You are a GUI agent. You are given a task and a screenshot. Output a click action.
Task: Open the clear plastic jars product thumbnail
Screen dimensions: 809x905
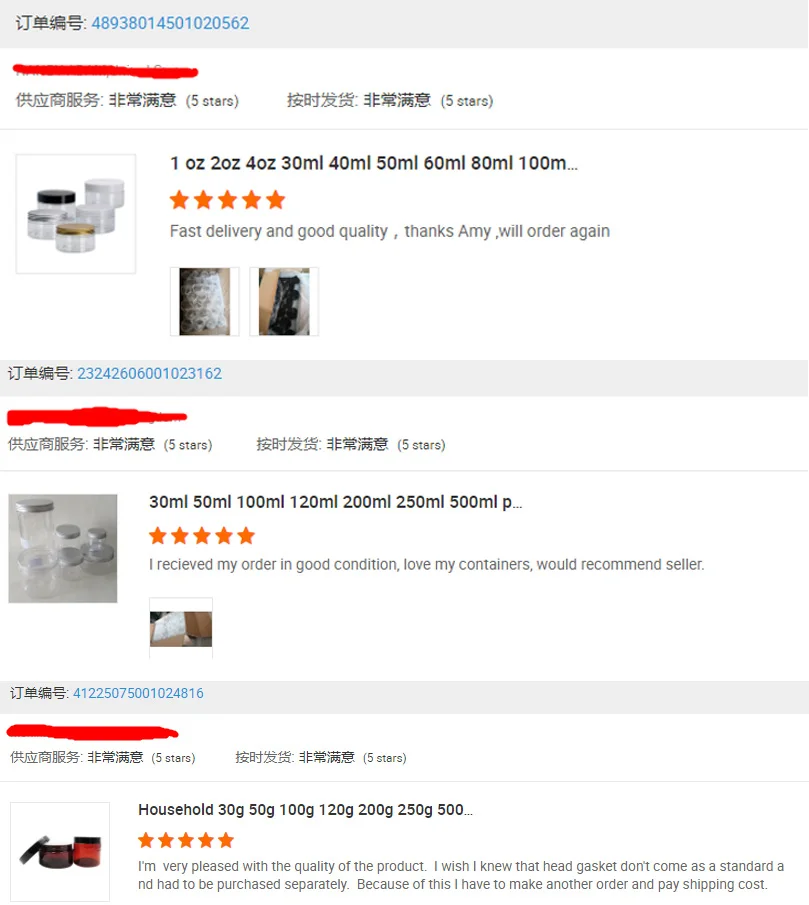76,214
